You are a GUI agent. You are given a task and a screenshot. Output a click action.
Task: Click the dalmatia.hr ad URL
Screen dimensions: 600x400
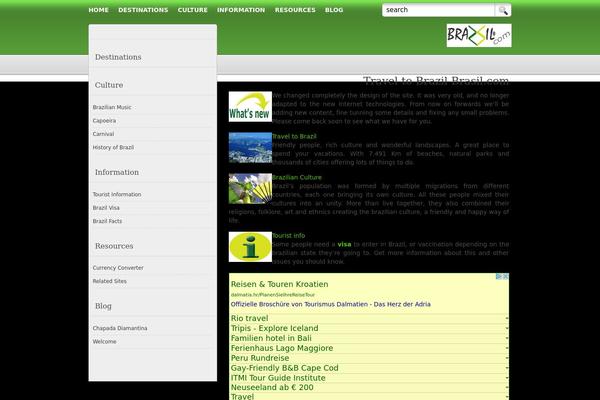click(x=272, y=295)
